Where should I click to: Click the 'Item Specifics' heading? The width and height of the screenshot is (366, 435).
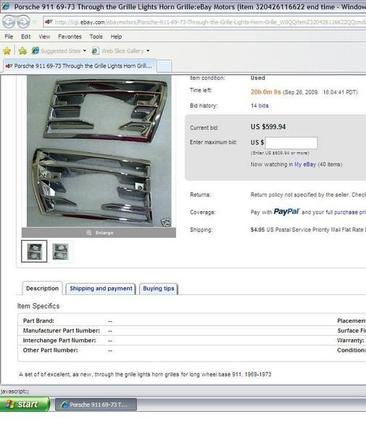(x=38, y=306)
